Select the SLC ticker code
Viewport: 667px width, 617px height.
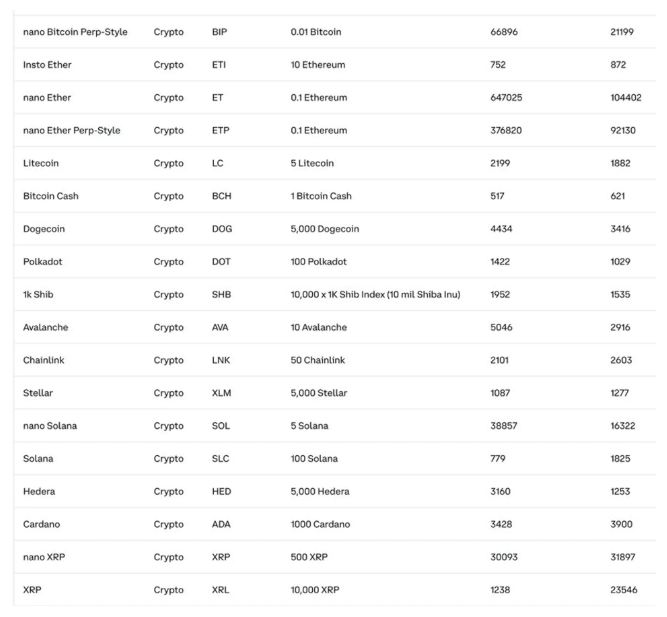[220, 459]
